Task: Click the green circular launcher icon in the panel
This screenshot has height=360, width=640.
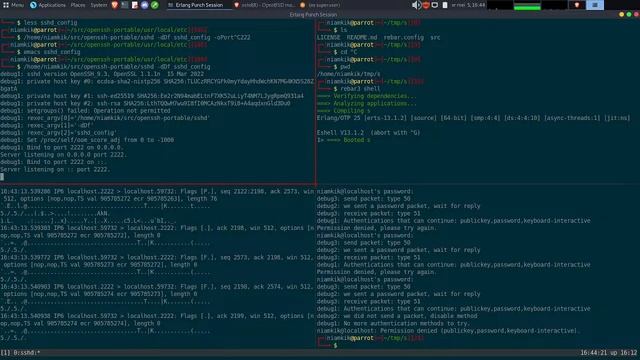Action: tap(155, 5)
